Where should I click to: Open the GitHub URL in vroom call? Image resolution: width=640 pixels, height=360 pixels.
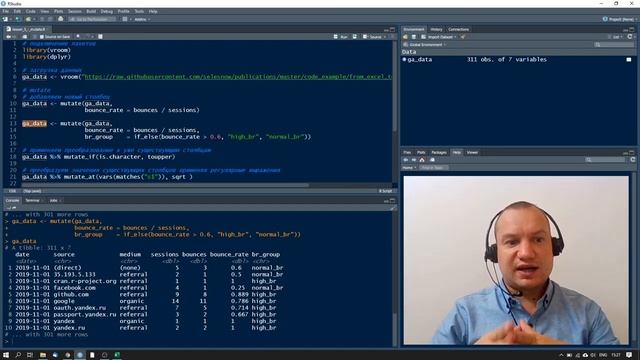pos(238,77)
